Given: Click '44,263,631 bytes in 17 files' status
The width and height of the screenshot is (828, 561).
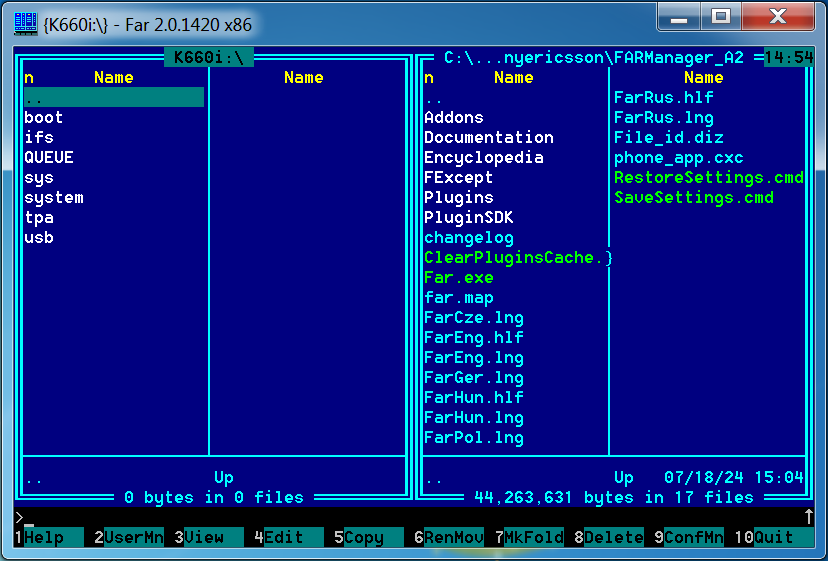Looking at the screenshot, I should click(614, 498).
